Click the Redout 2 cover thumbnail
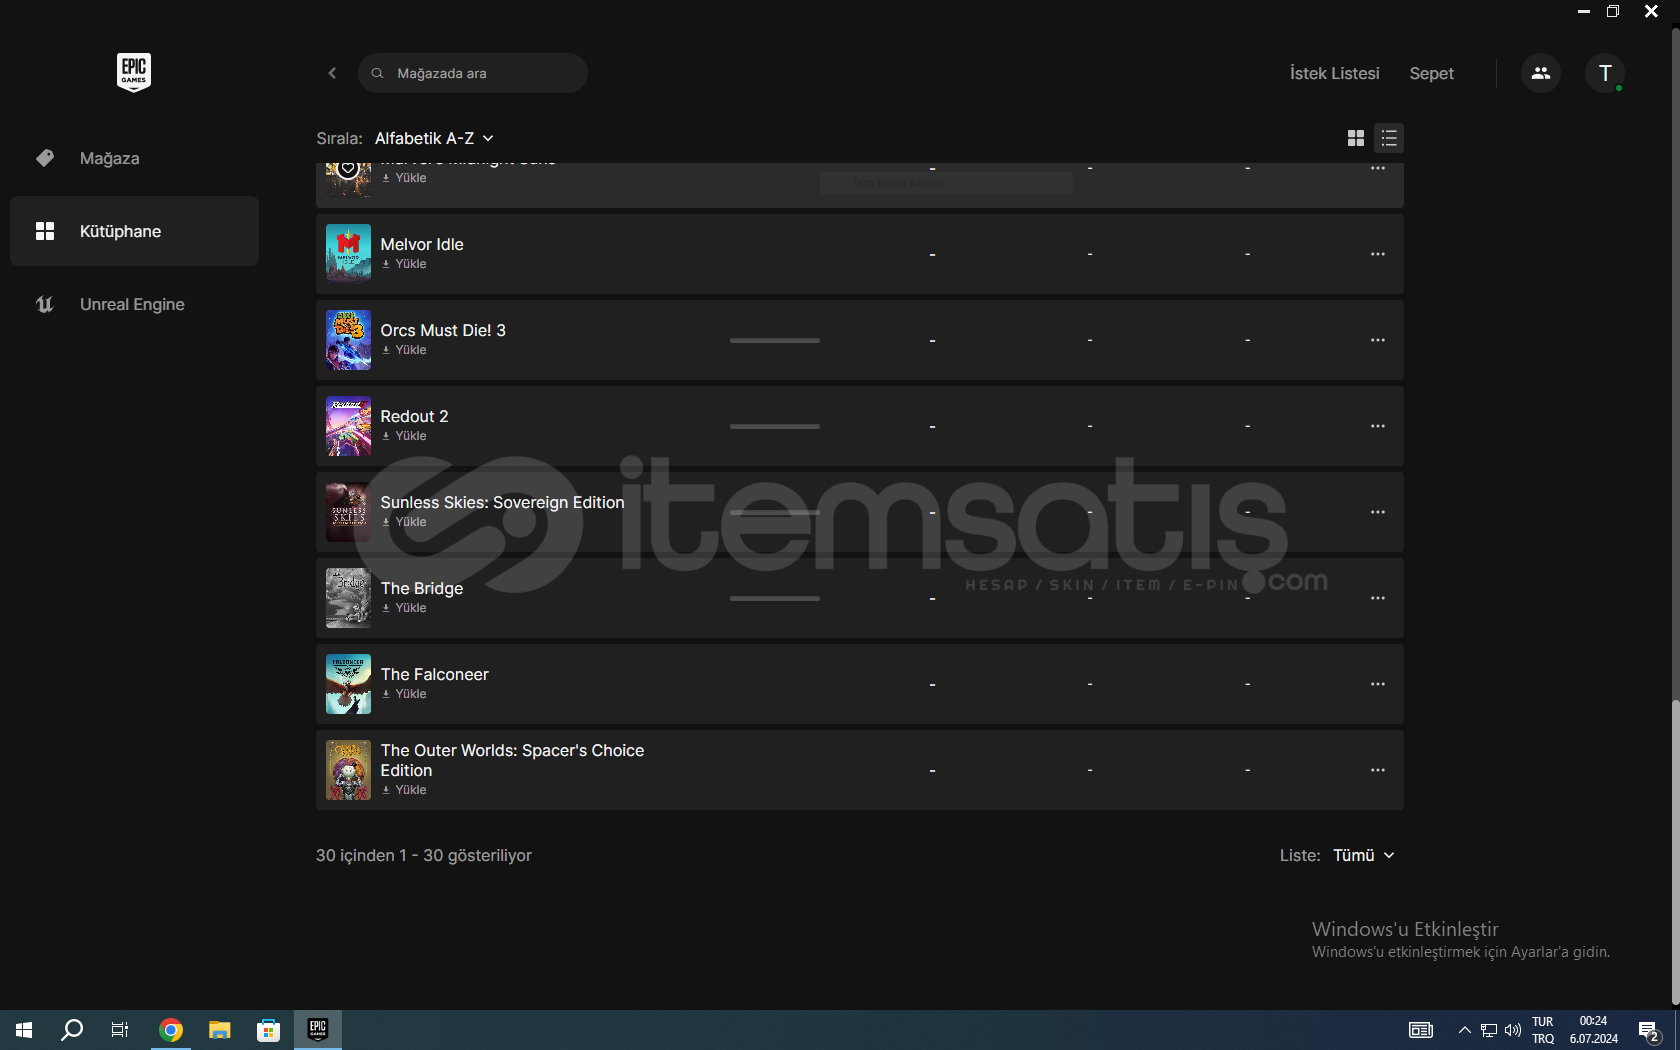The image size is (1680, 1050). click(348, 426)
